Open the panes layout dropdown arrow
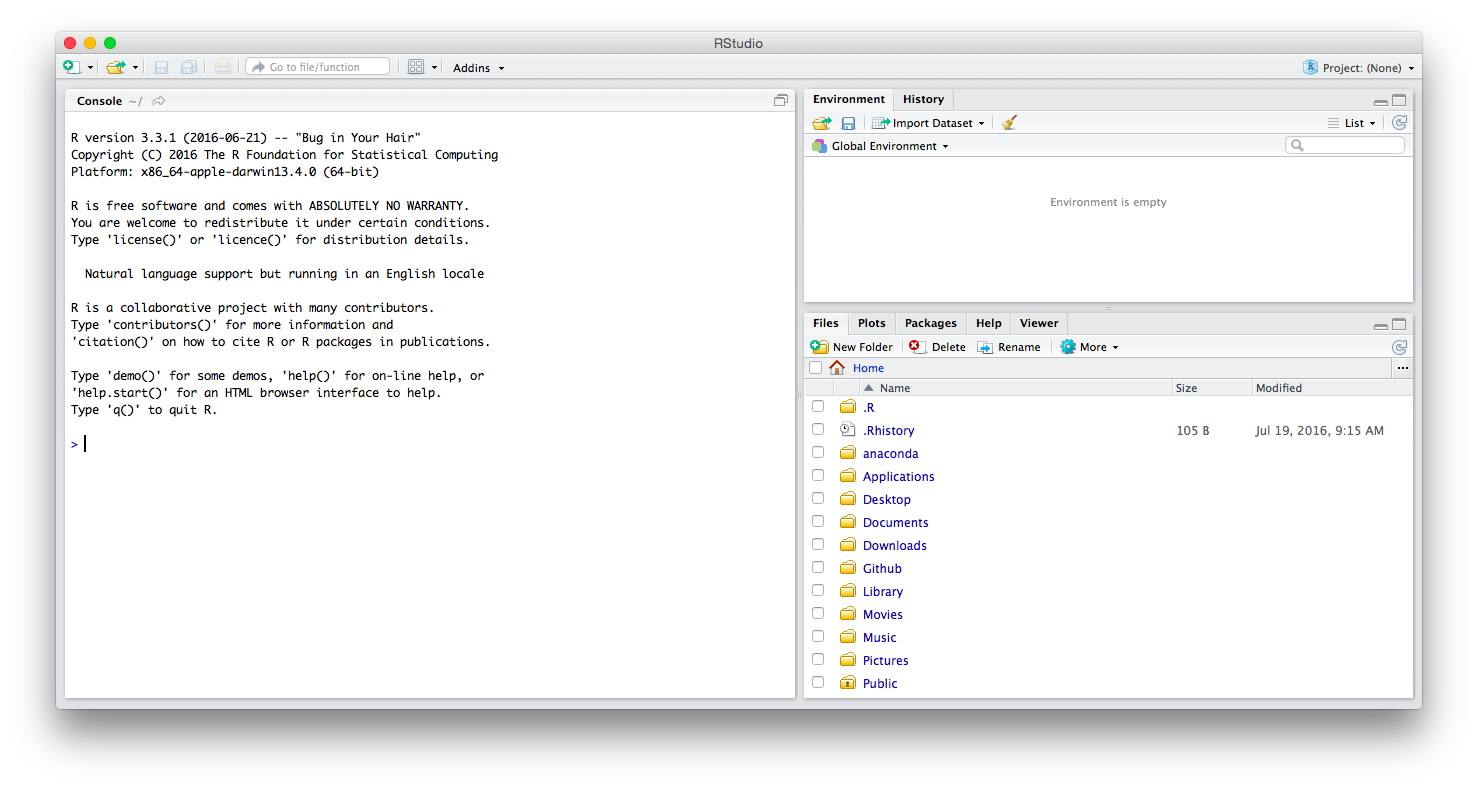Screen dimensions: 1478x789 pos(434,68)
